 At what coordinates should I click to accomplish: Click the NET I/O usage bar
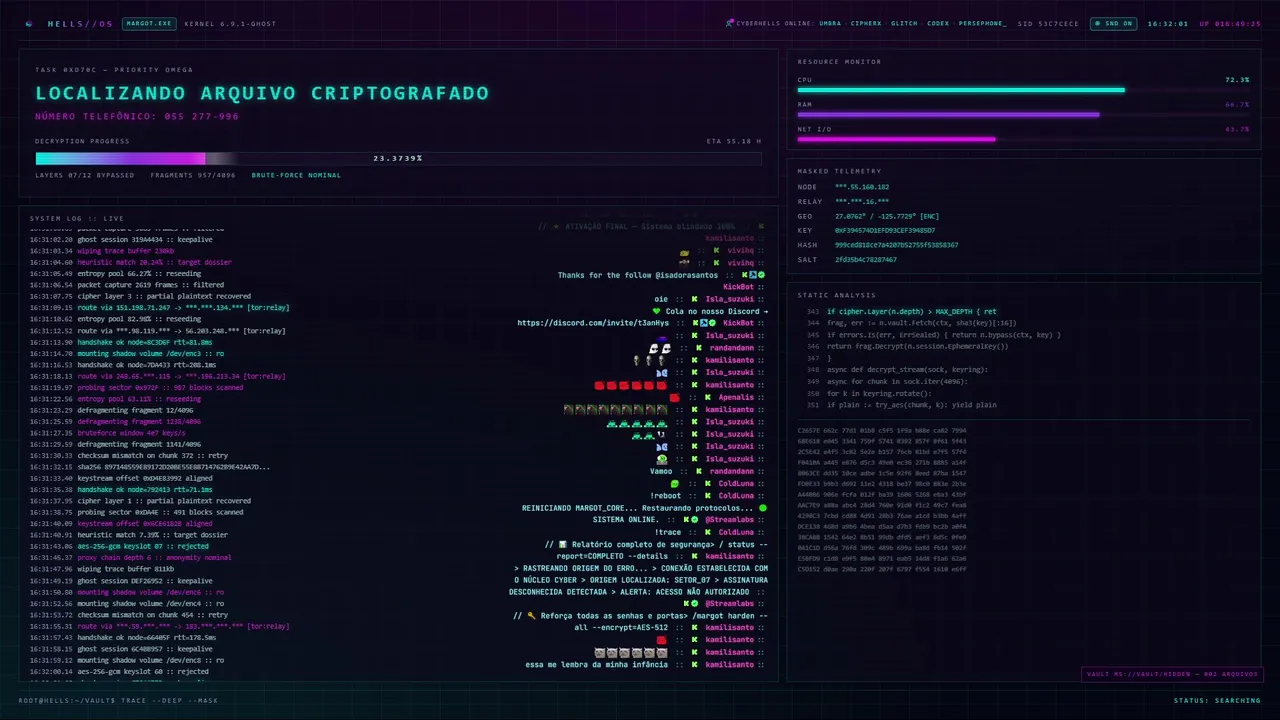click(x=1023, y=139)
